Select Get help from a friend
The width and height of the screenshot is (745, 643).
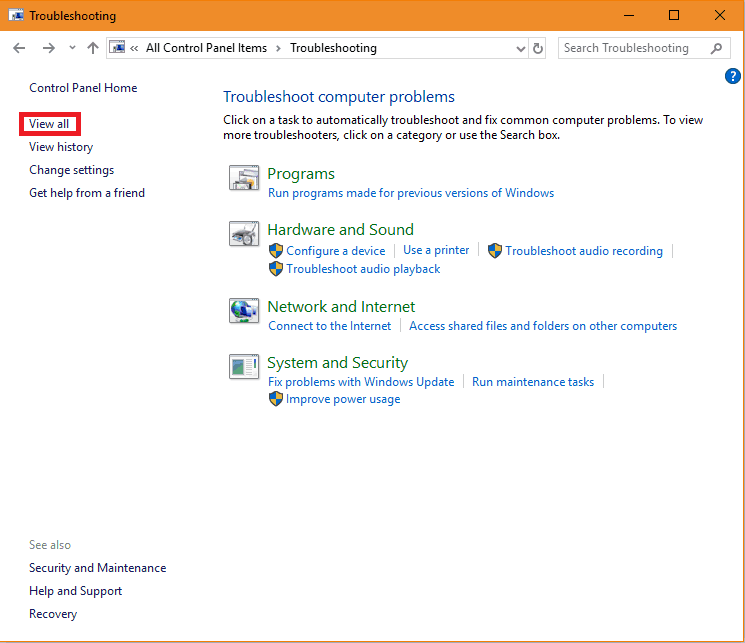click(x=87, y=193)
